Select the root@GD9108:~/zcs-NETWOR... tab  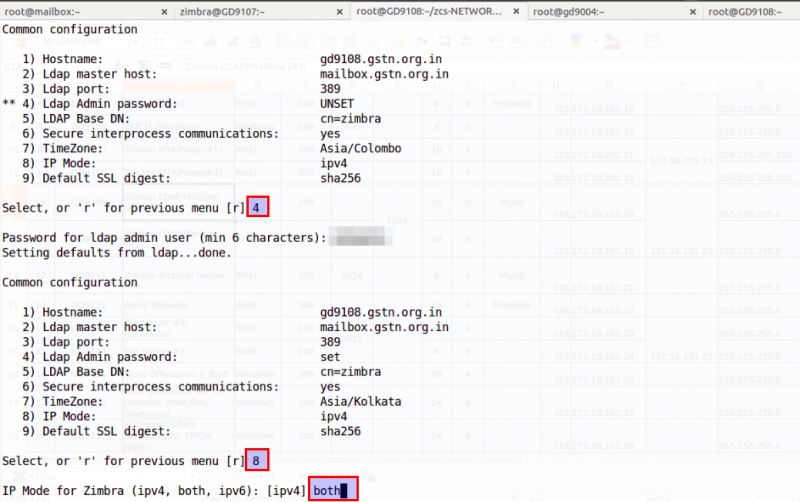439,11
